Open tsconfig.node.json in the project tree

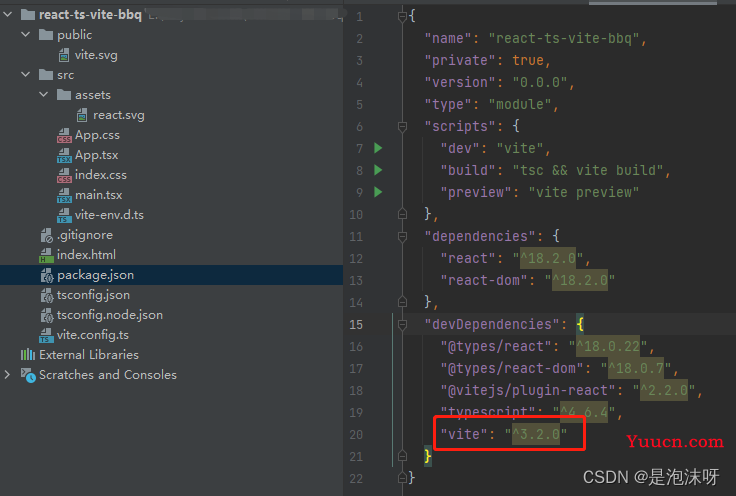(110, 315)
